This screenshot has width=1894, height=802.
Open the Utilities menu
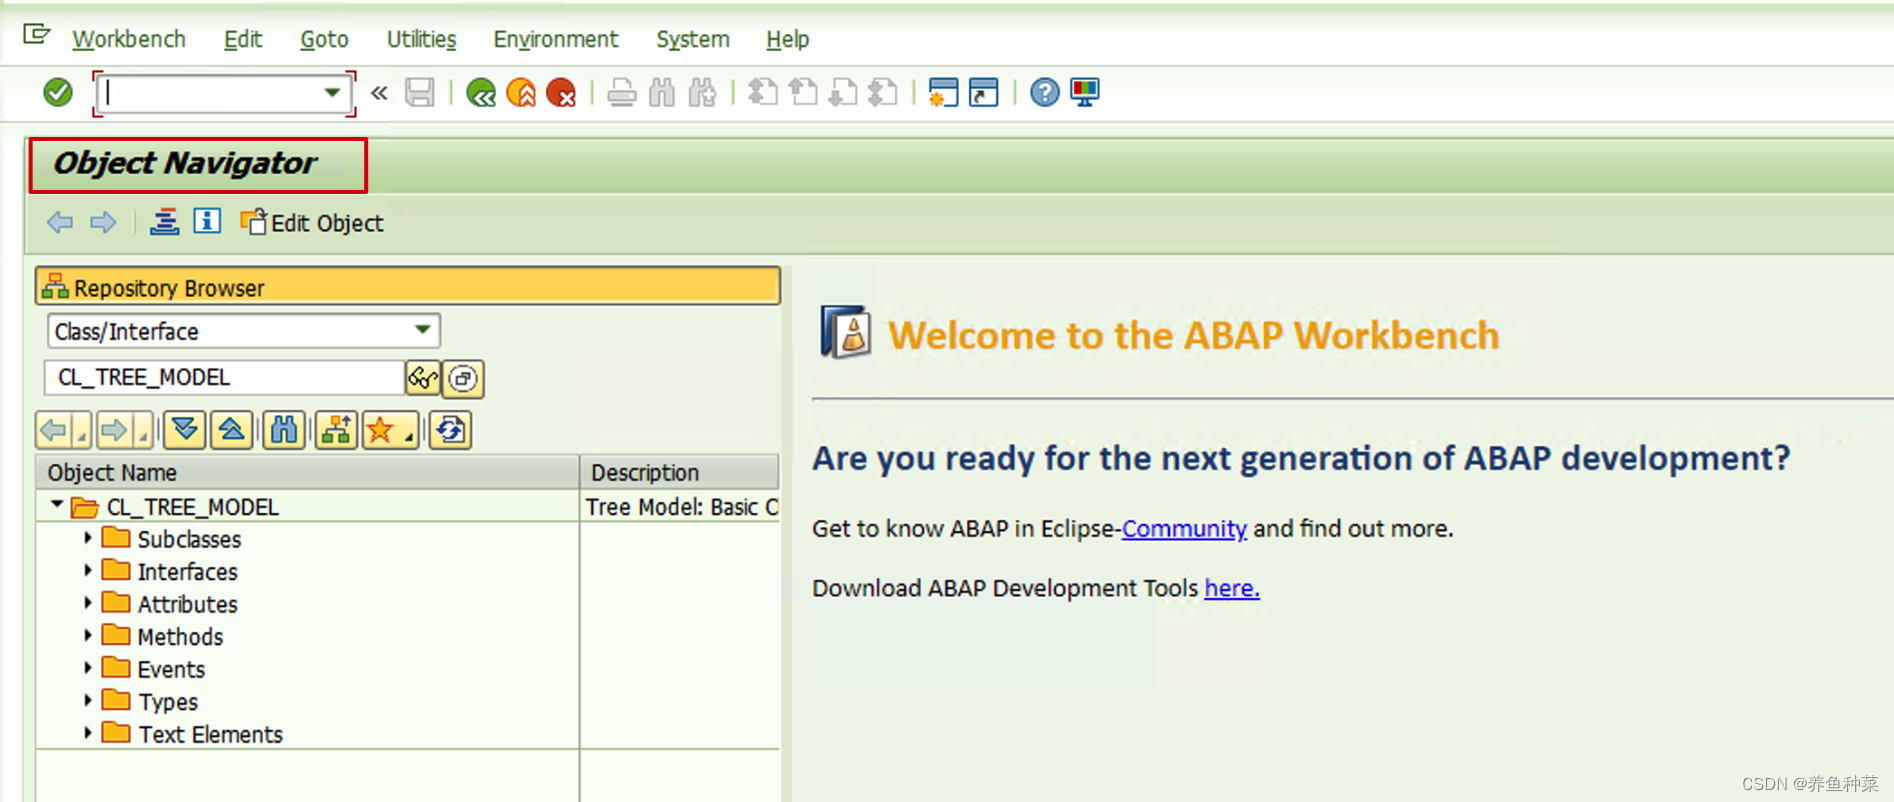[421, 39]
